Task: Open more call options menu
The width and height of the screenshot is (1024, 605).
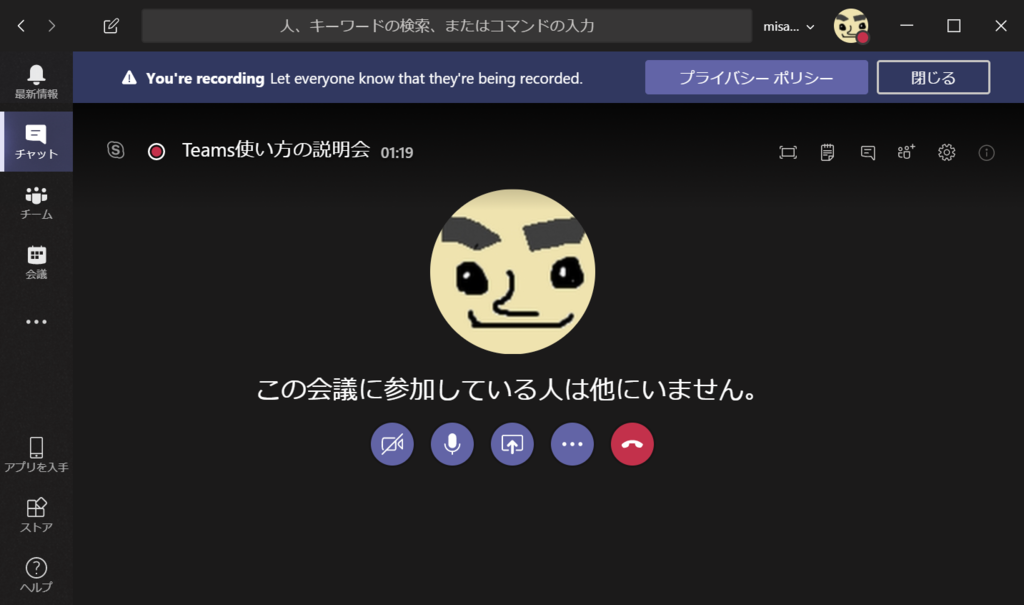Action: click(x=571, y=444)
